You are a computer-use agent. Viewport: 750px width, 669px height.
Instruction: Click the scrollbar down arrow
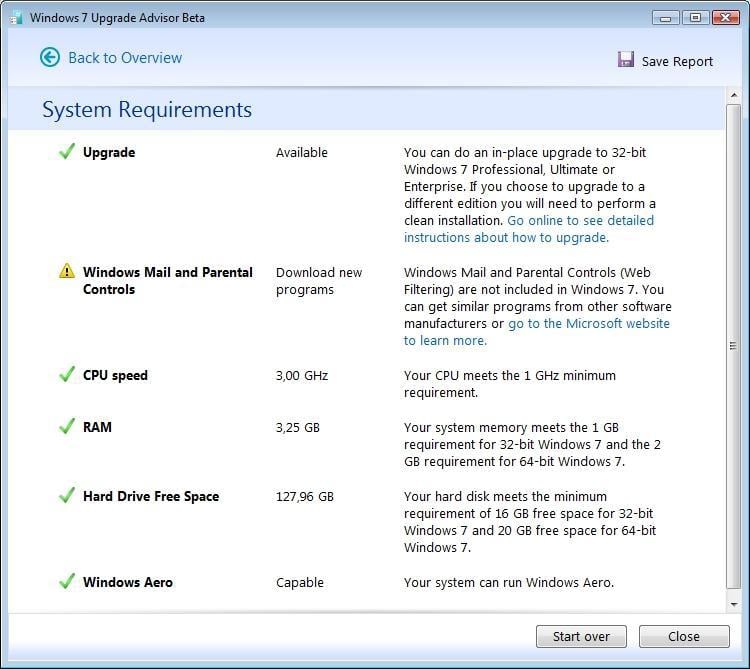[x=733, y=604]
